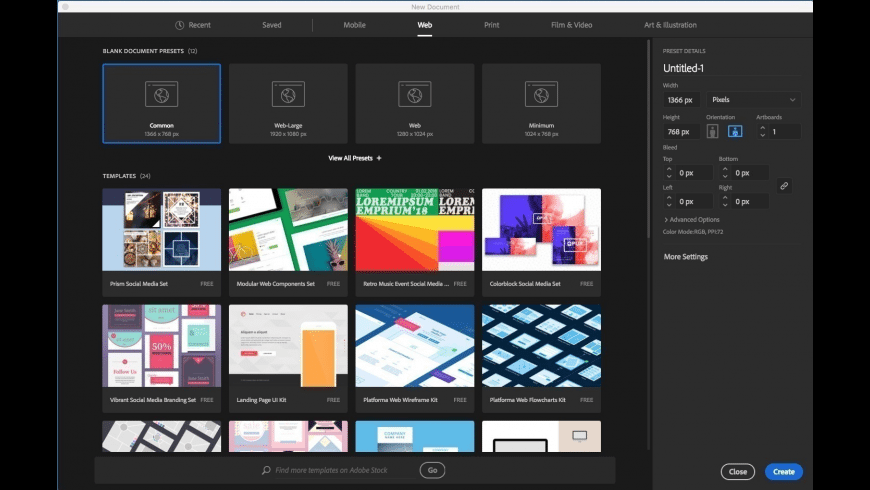The image size is (870, 490).
Task: Increase the Artboards count with stepper arrow
Action: (762, 127)
